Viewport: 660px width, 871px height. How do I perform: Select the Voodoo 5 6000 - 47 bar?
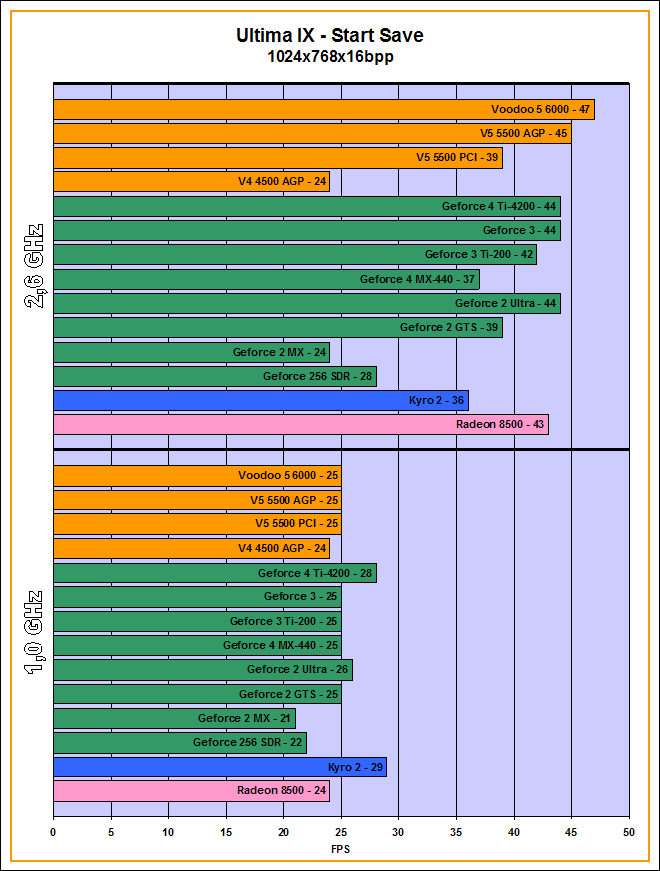323,109
